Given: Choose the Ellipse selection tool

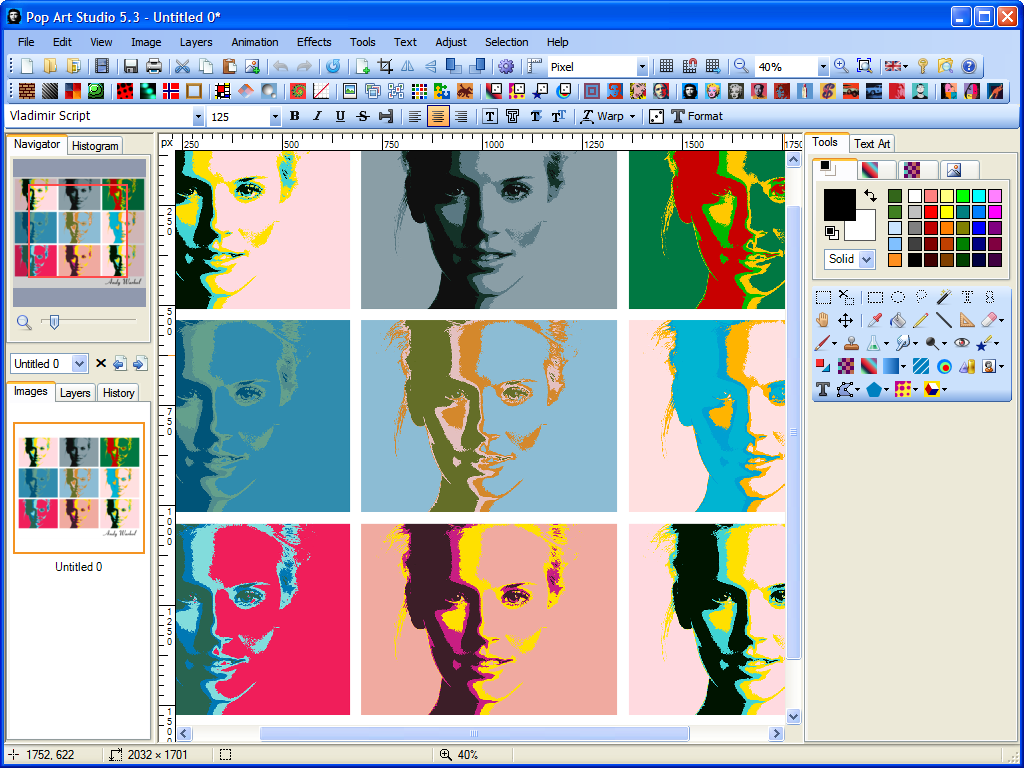Looking at the screenshot, I should pyautogui.click(x=898, y=298).
